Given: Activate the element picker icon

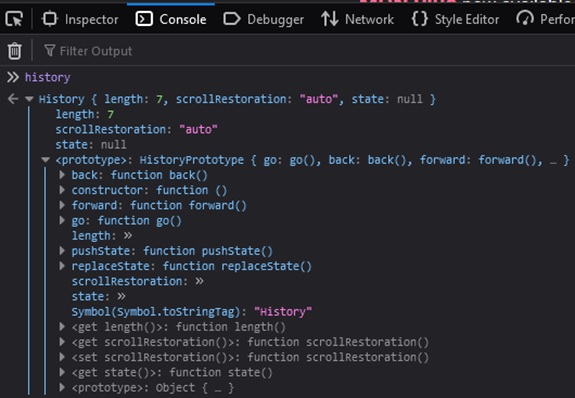Looking at the screenshot, I should click(14, 19).
